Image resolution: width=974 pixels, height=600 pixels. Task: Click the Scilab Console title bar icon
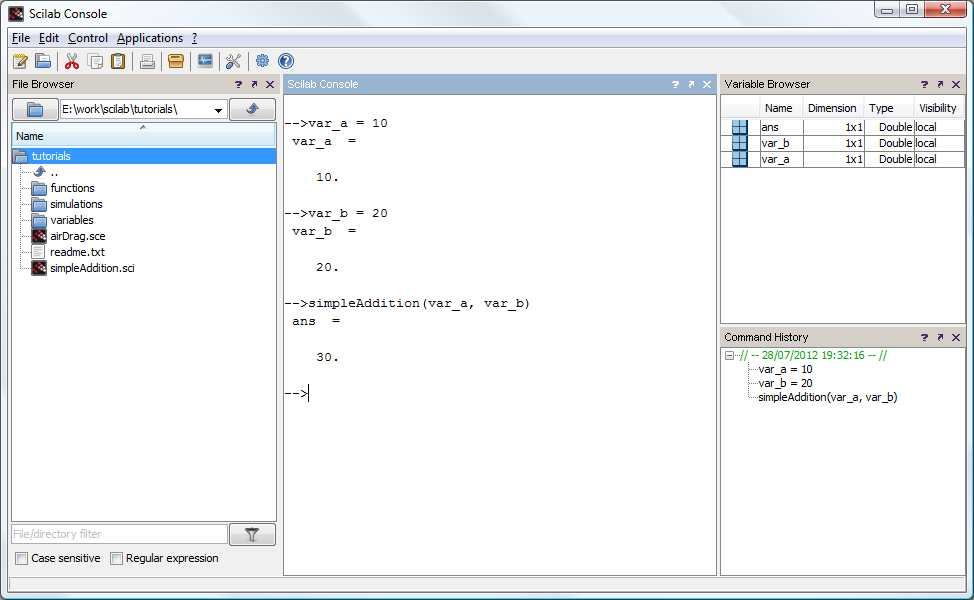click(16, 14)
